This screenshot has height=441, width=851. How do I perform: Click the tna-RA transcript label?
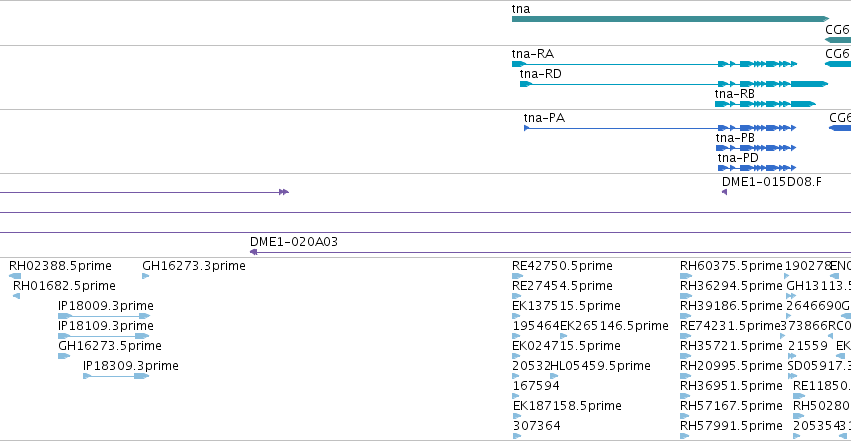pos(532,54)
